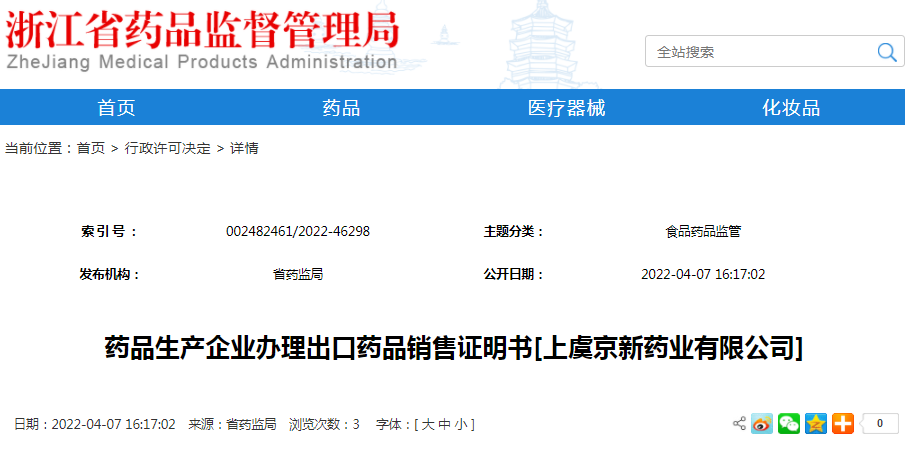Click 详情 in the breadcrumb

click(244, 148)
